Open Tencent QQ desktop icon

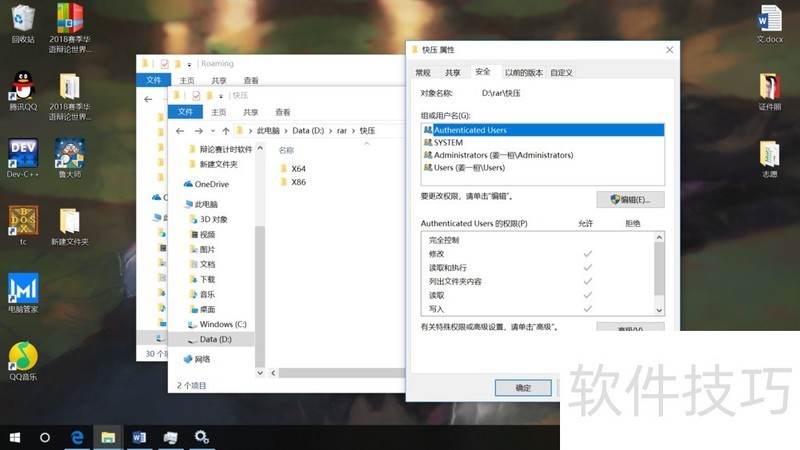[x=23, y=90]
